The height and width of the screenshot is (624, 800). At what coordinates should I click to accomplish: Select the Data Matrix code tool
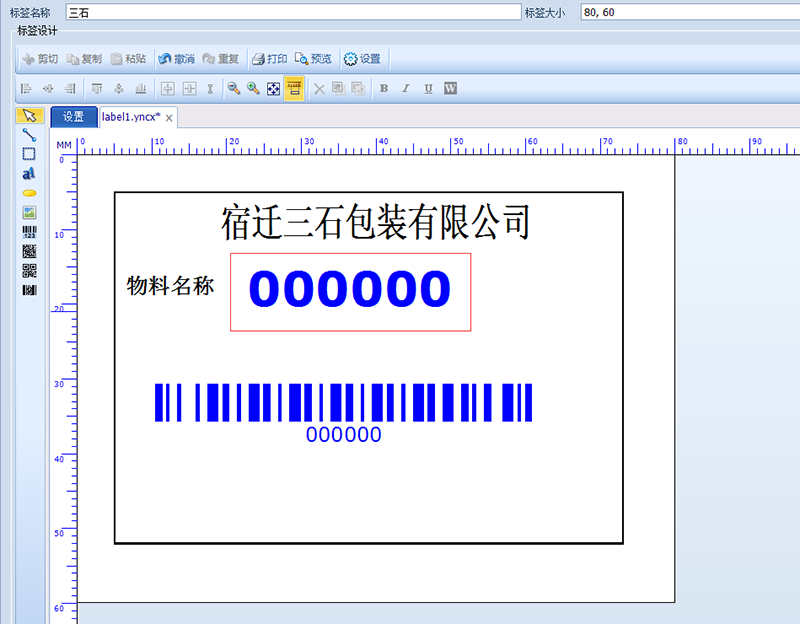(30, 252)
